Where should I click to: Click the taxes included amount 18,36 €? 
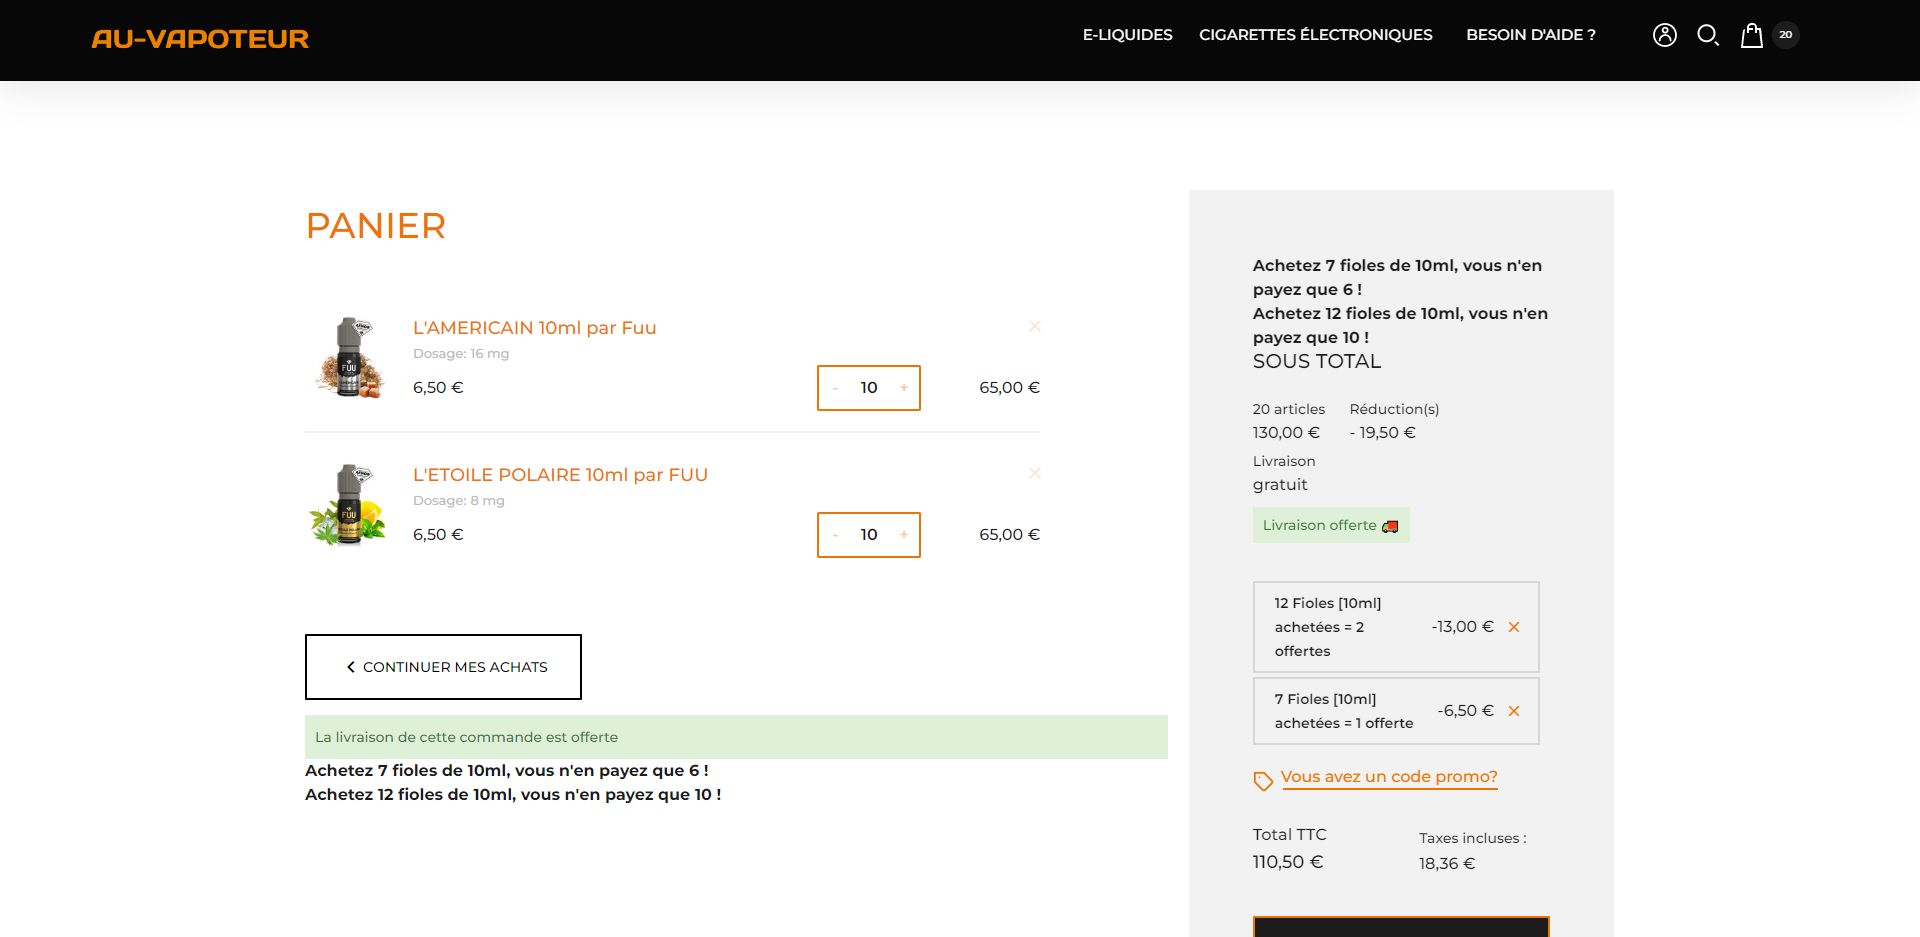[x=1447, y=864]
